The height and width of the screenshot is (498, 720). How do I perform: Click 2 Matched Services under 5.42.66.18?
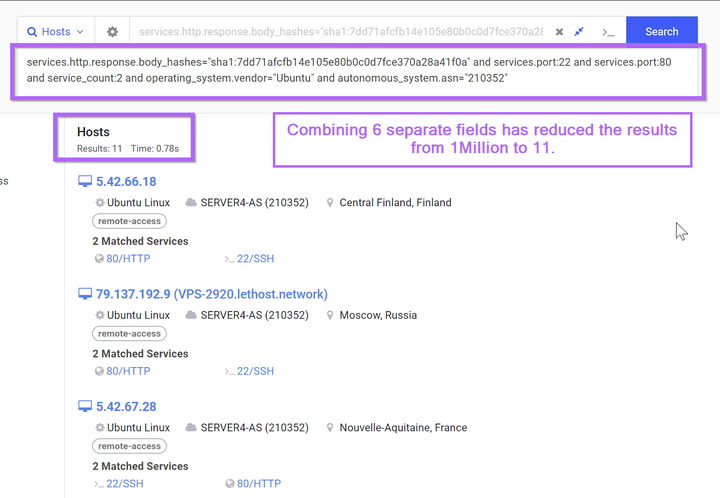pos(140,241)
